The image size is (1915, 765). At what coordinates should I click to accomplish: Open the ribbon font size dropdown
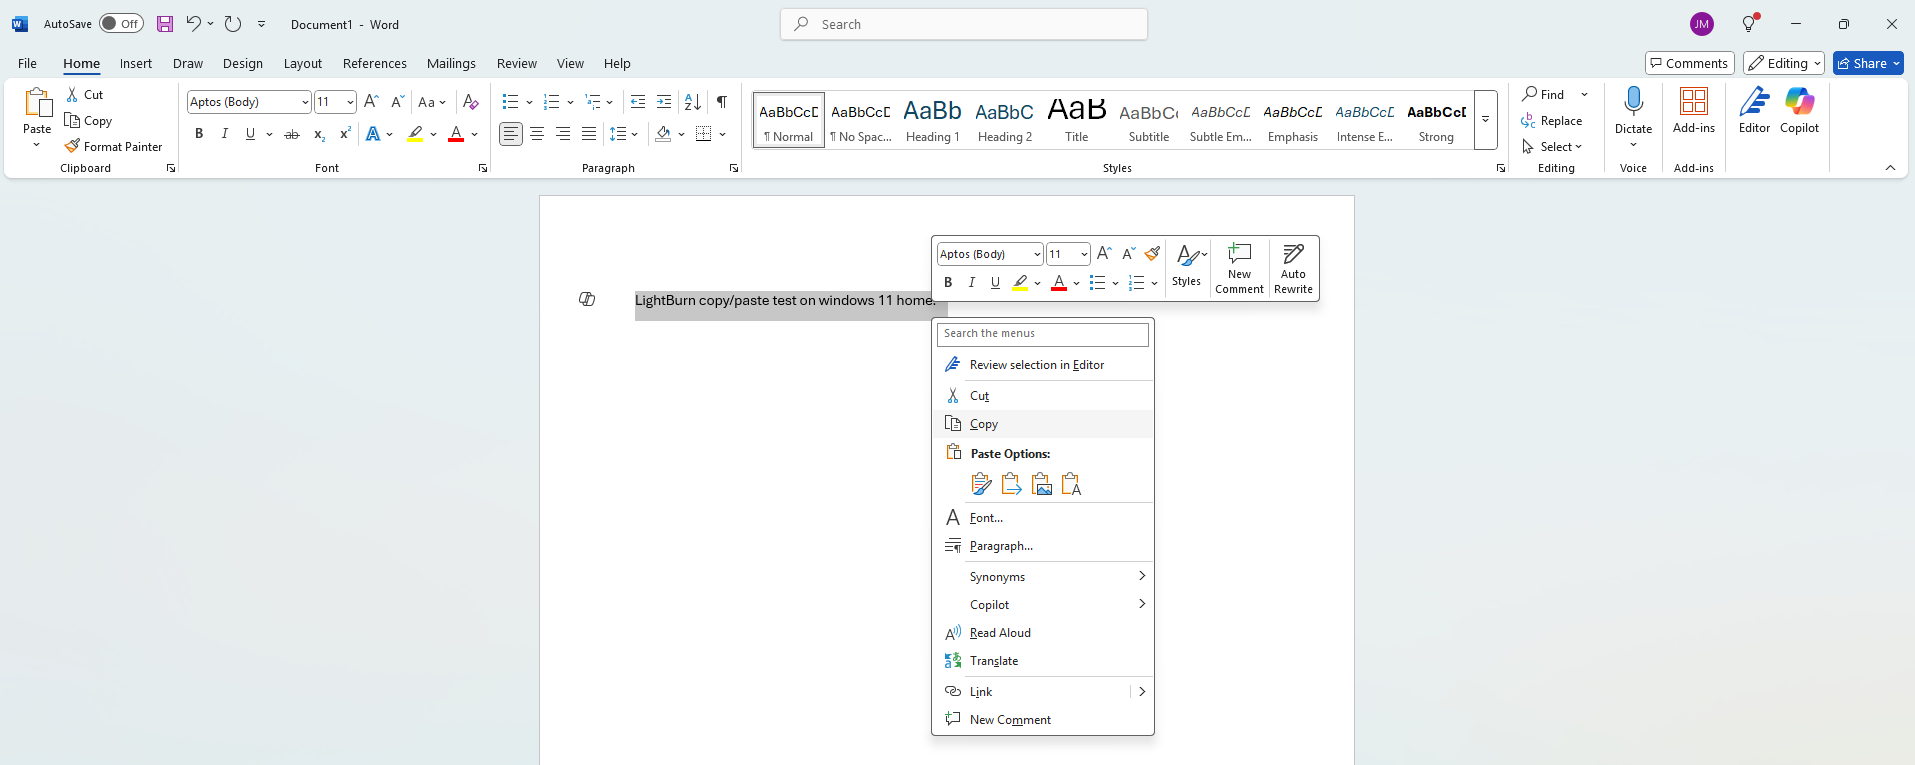pos(350,102)
